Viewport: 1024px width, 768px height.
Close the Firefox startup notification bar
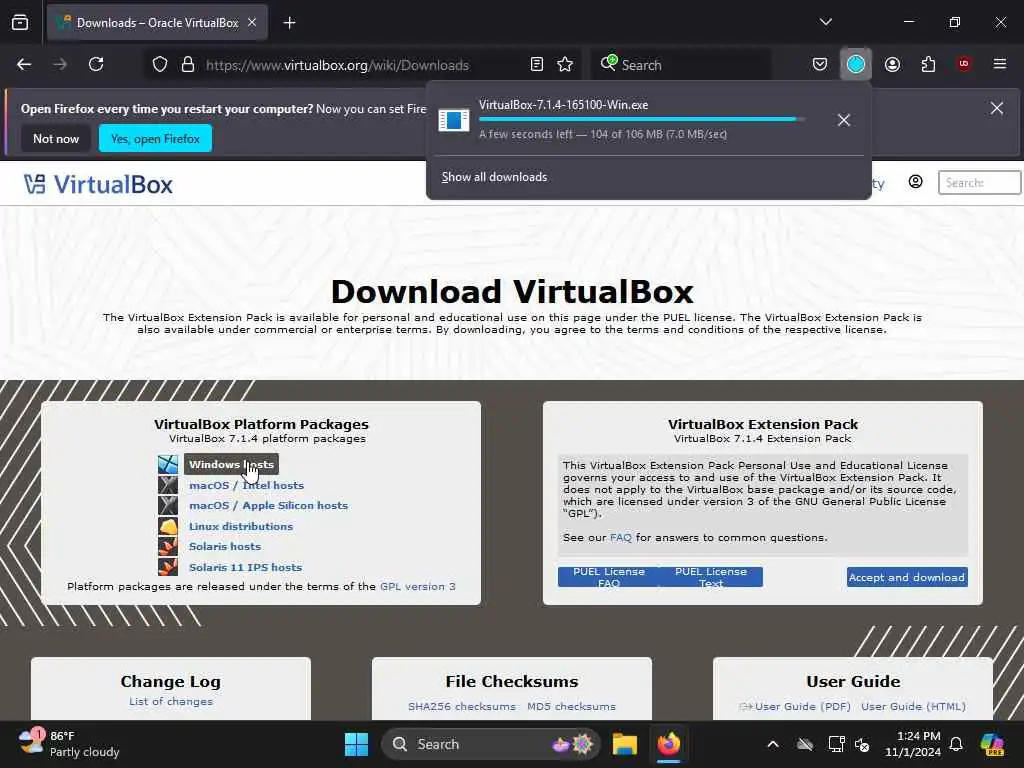click(997, 108)
